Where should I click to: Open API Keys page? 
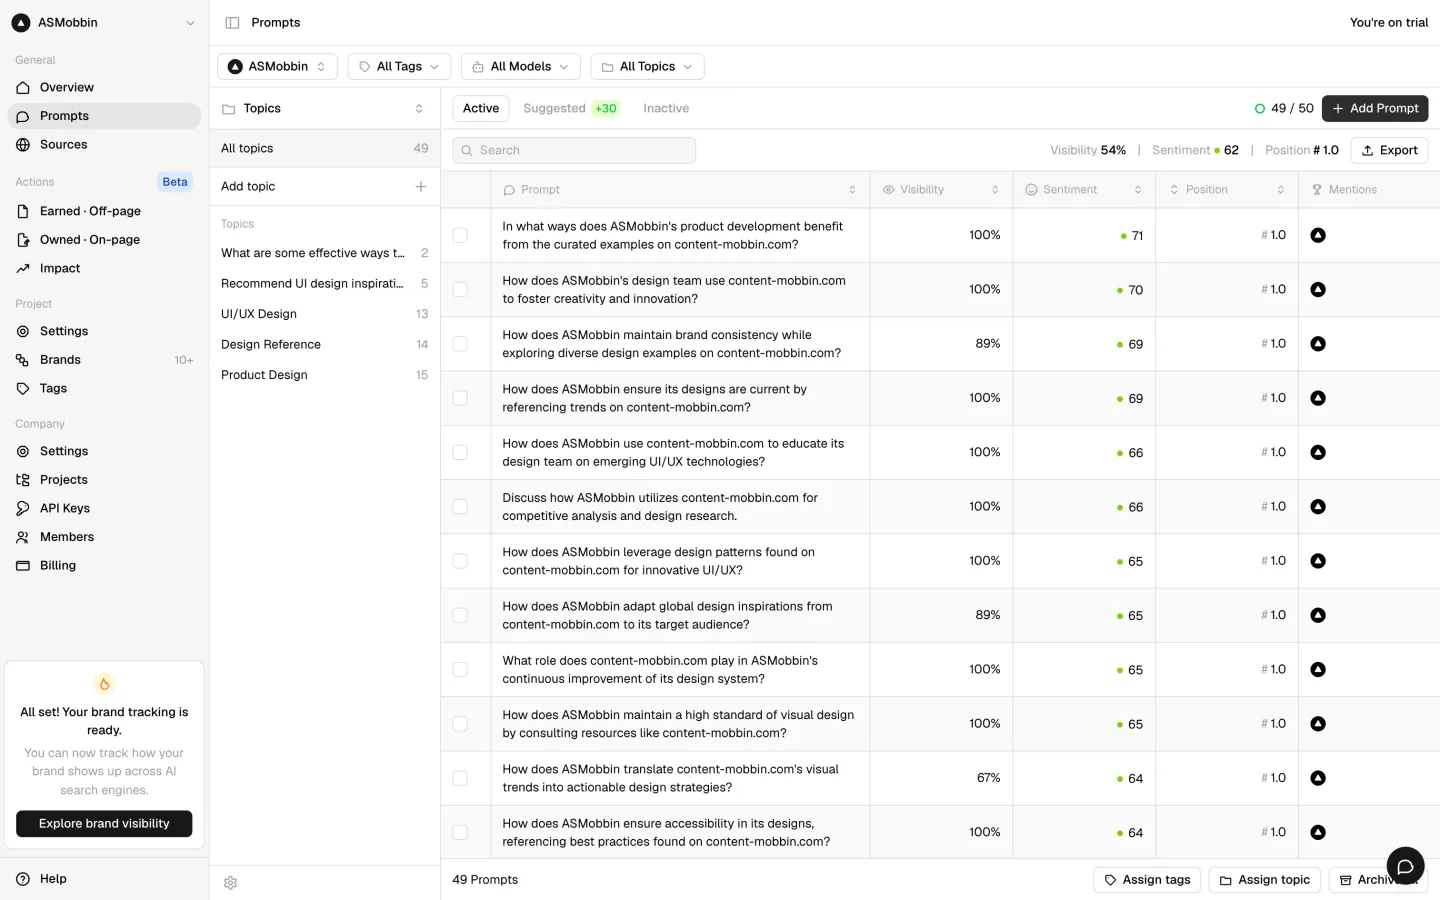104,508
